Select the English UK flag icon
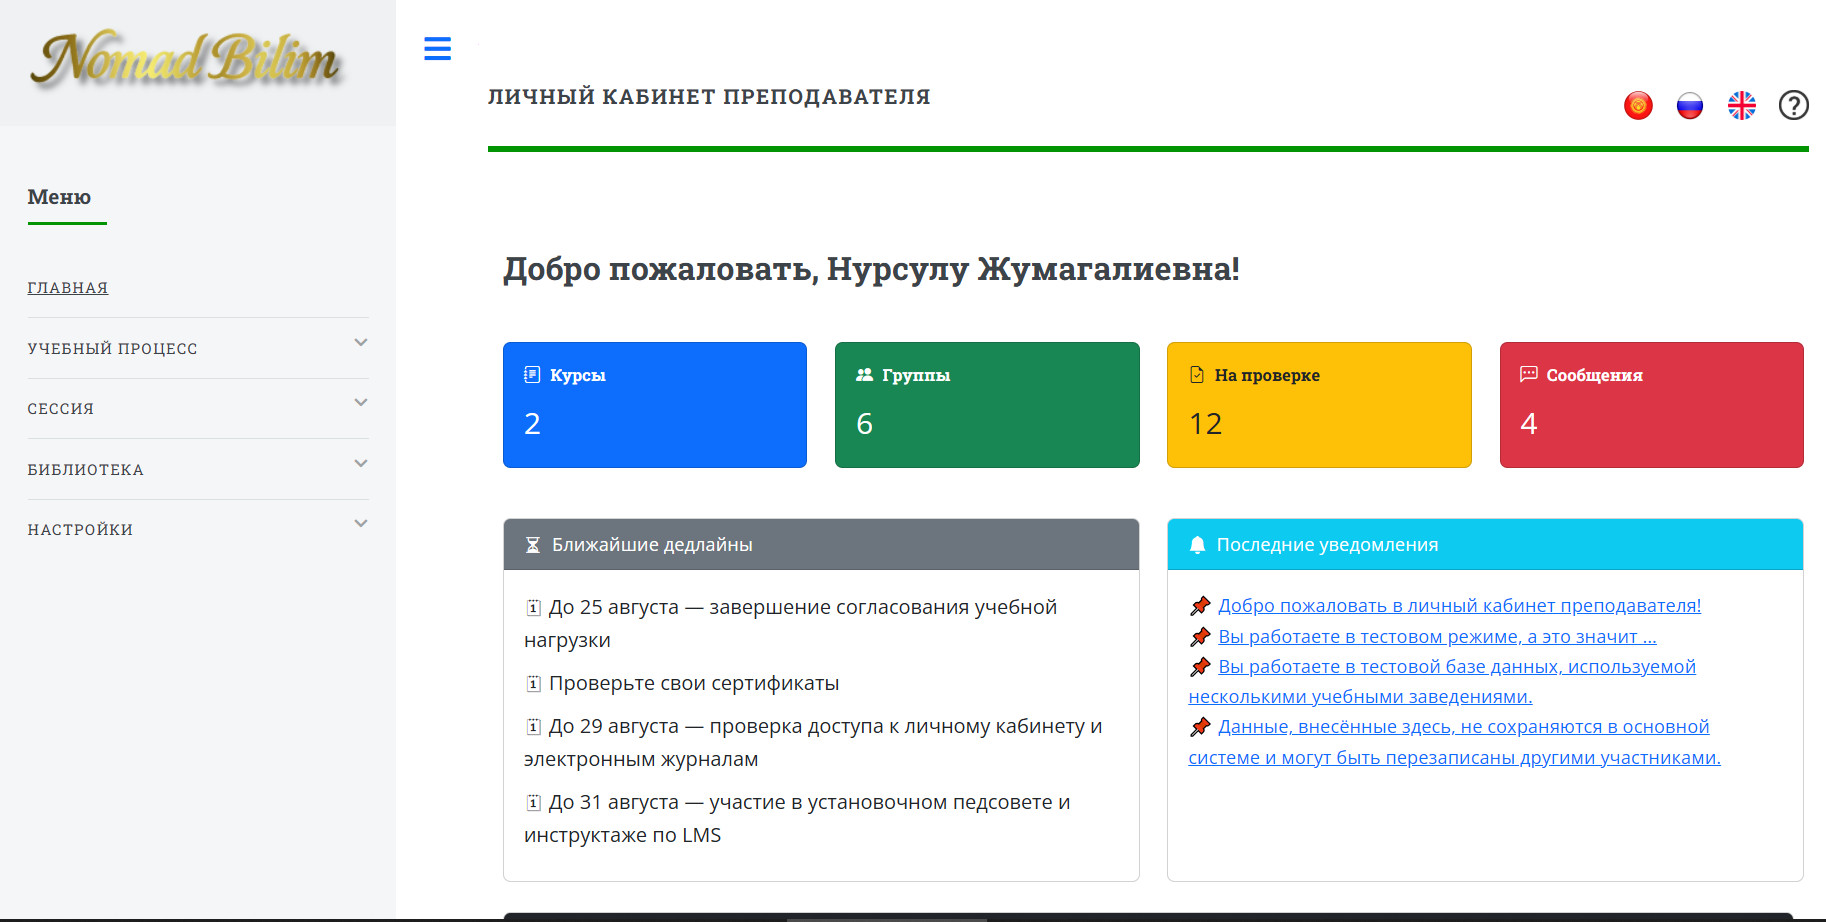This screenshot has height=922, width=1826. [x=1742, y=105]
